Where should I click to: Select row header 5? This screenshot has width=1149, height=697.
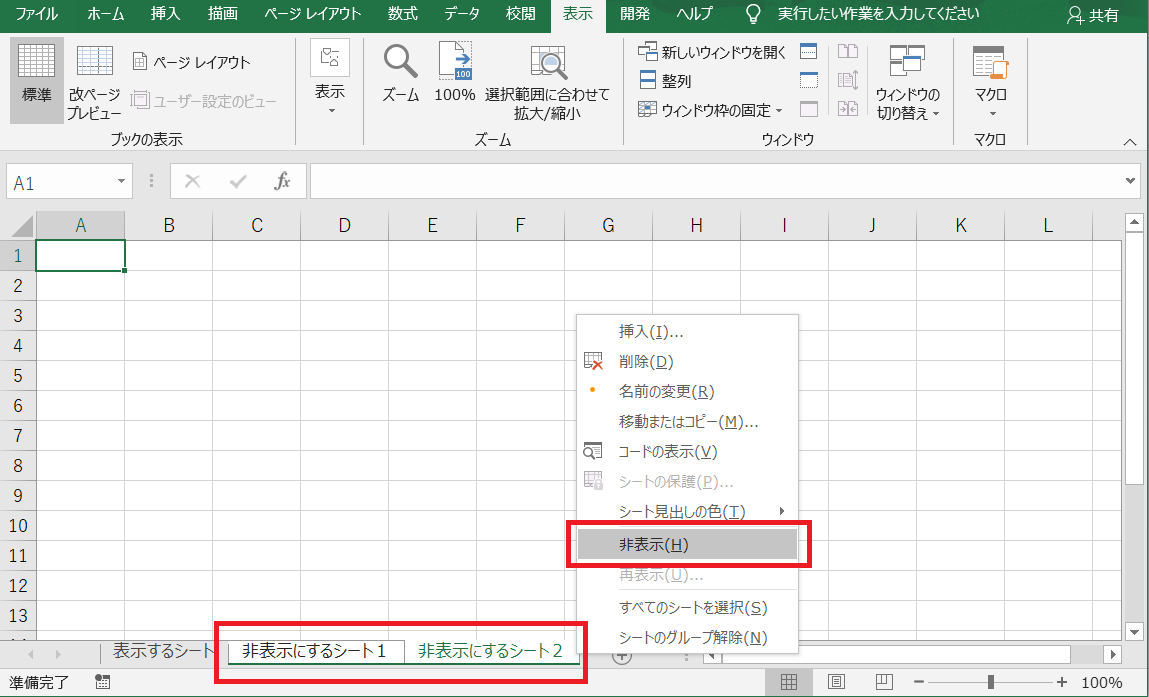[x=18, y=375]
